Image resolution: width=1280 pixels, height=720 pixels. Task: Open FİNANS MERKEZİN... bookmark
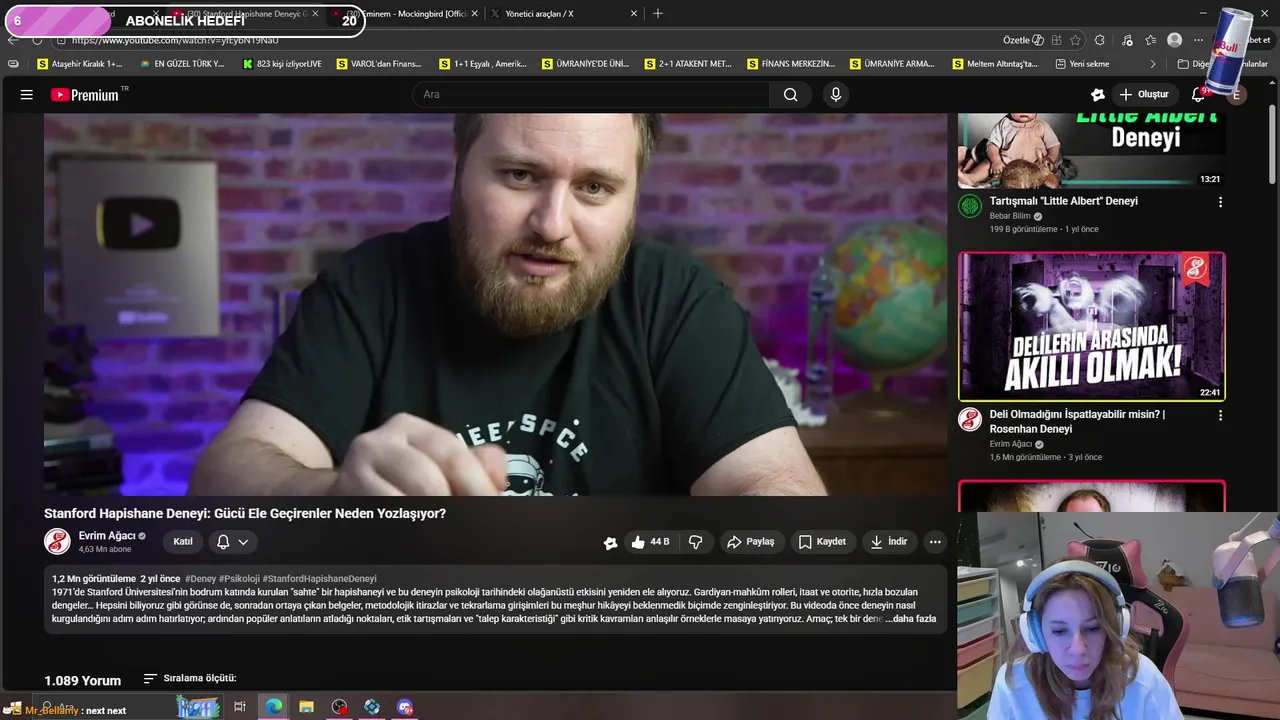[x=791, y=64]
